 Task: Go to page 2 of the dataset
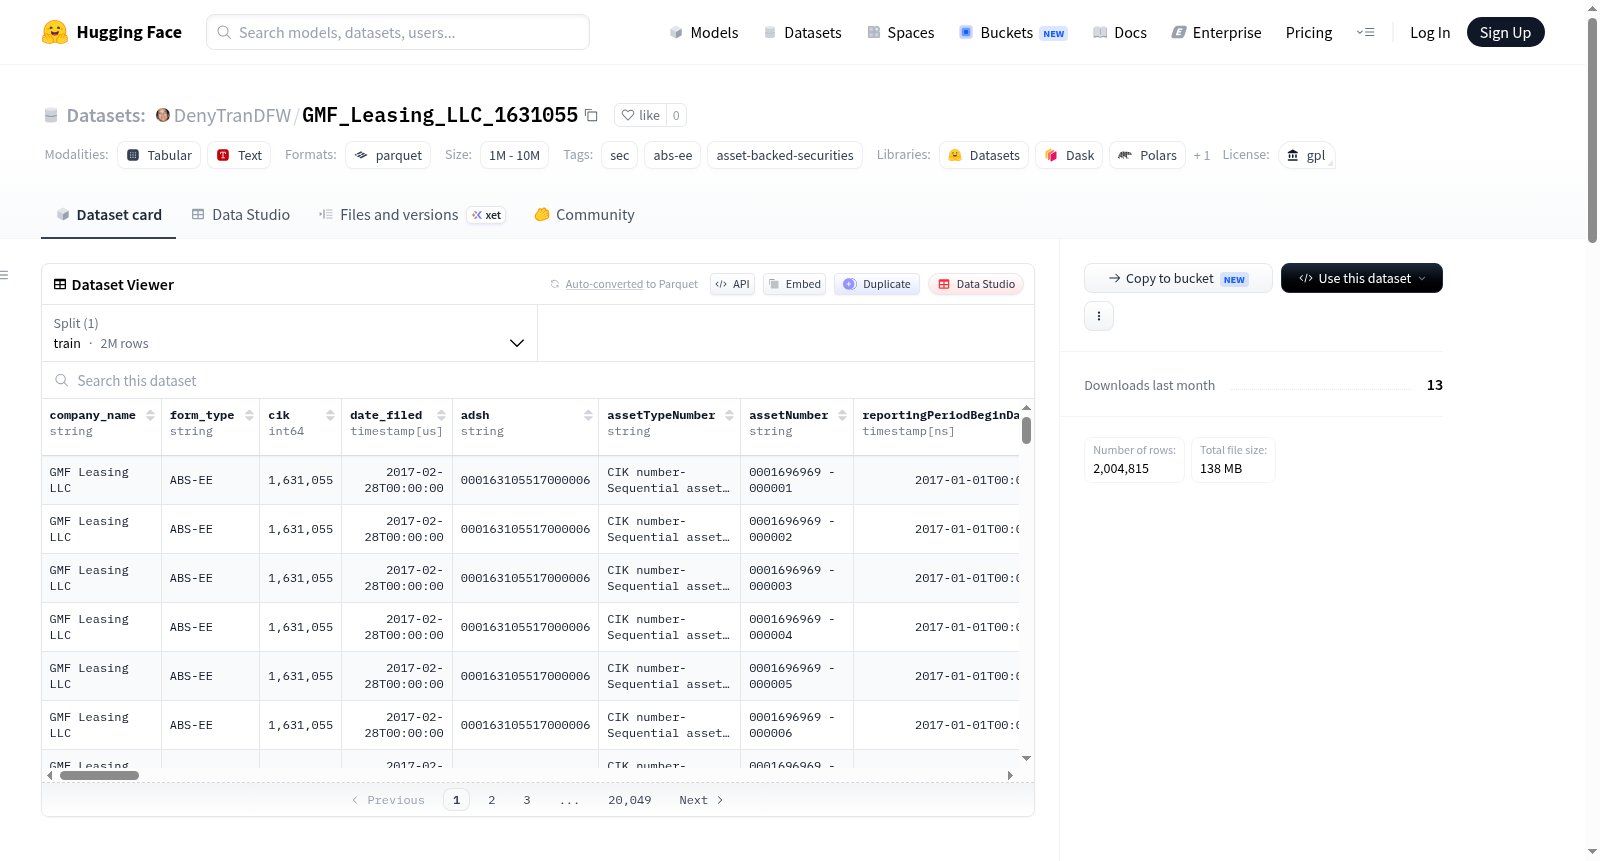(x=492, y=800)
